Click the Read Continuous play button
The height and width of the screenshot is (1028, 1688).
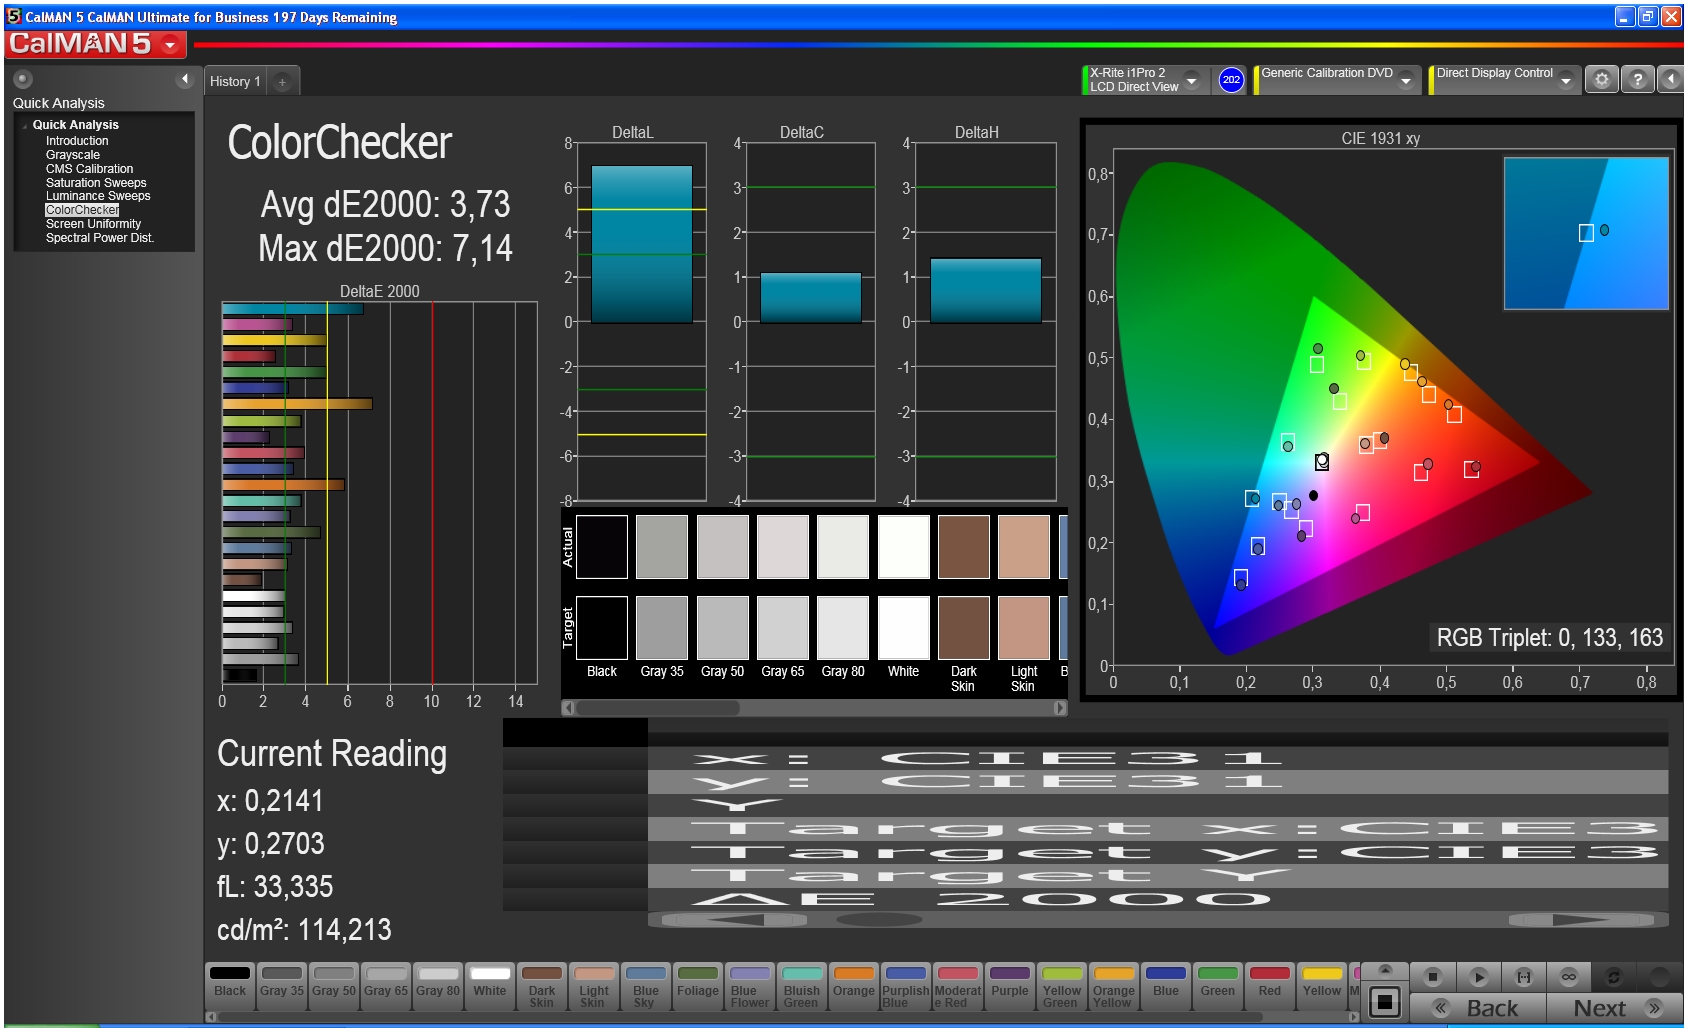pos(1478,976)
